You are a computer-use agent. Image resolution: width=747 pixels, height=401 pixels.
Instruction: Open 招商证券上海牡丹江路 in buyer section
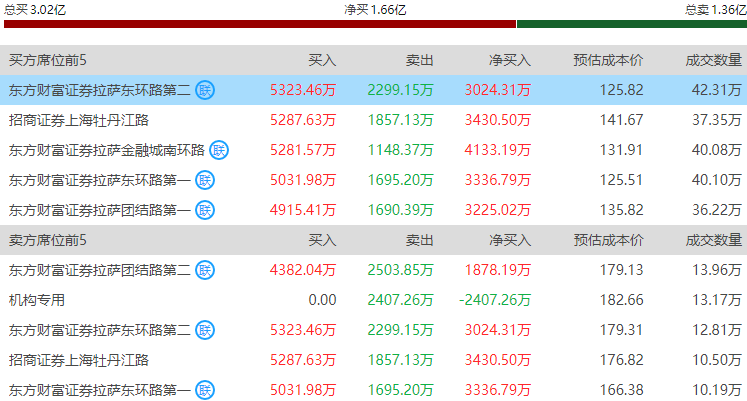tap(79, 120)
